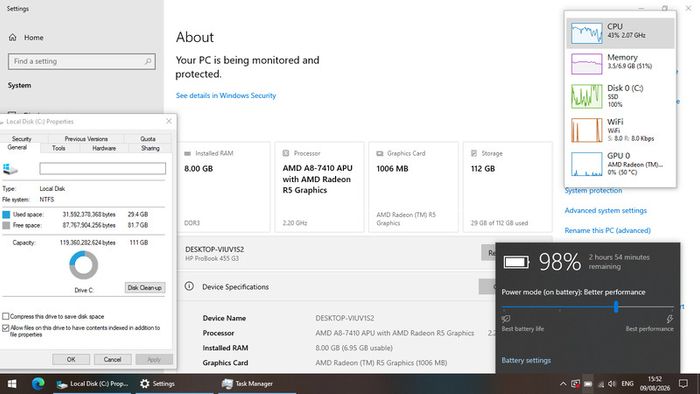Viewport: 700px width, 394px height.
Task: Switch to Local Disk (C:) Properties taskbar item
Action: click(93, 384)
